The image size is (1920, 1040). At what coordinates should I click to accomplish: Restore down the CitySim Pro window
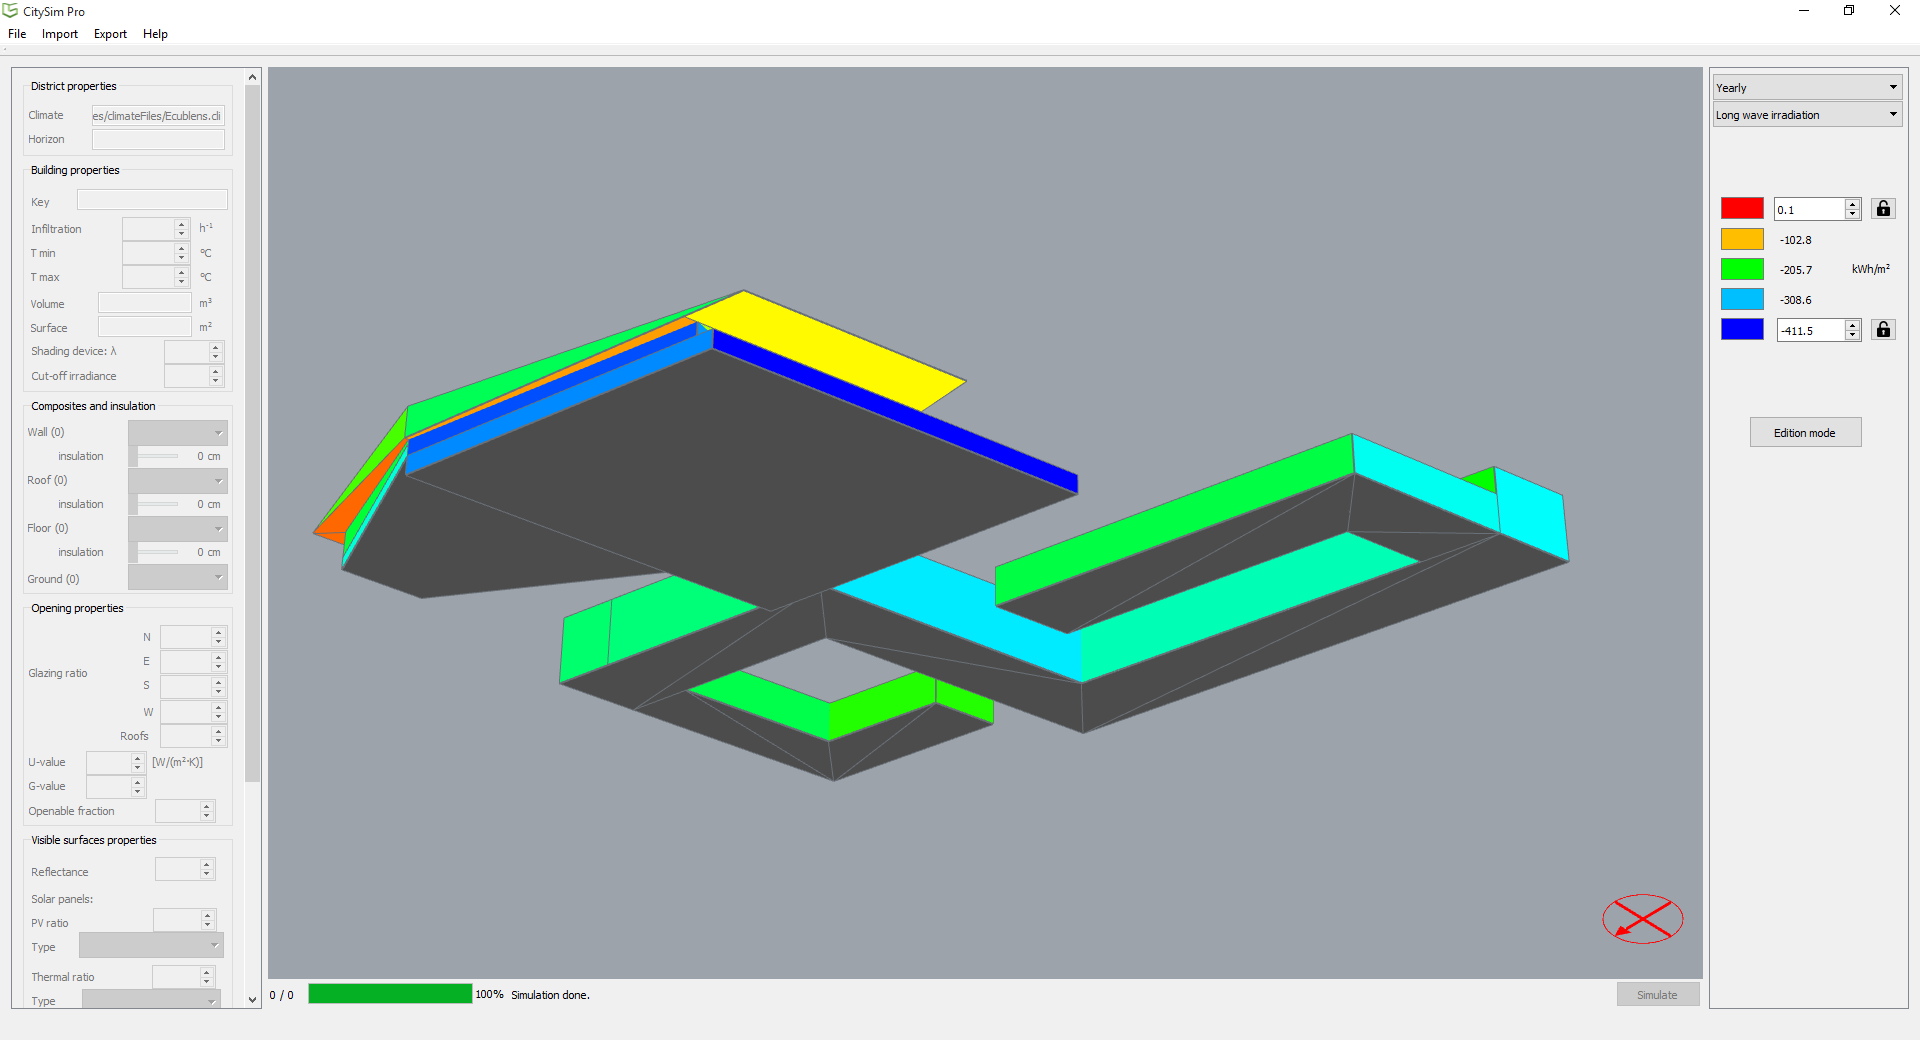pyautogui.click(x=1849, y=11)
